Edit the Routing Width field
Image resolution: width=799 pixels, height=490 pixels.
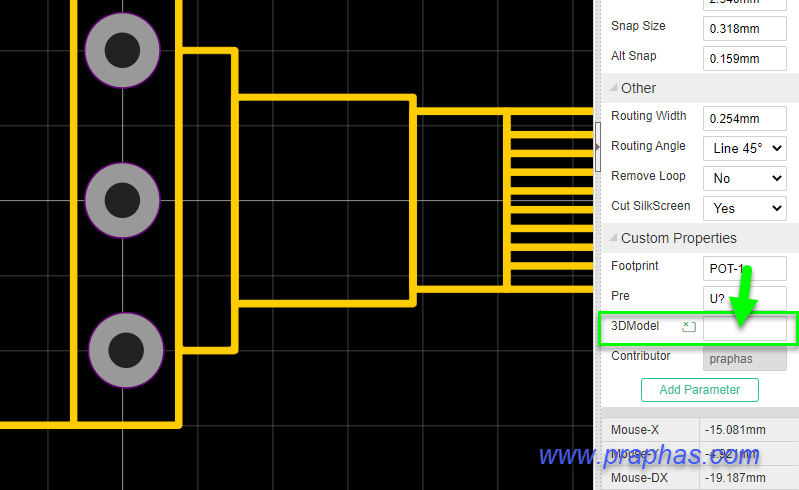point(744,119)
